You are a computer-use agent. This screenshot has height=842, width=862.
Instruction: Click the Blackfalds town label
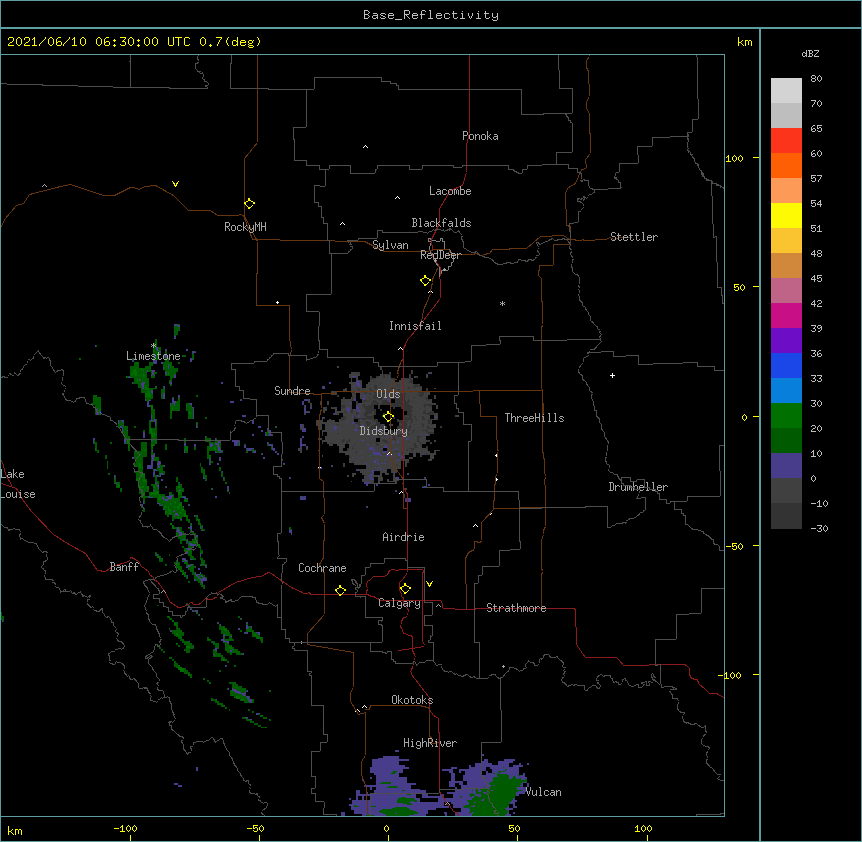(441, 223)
